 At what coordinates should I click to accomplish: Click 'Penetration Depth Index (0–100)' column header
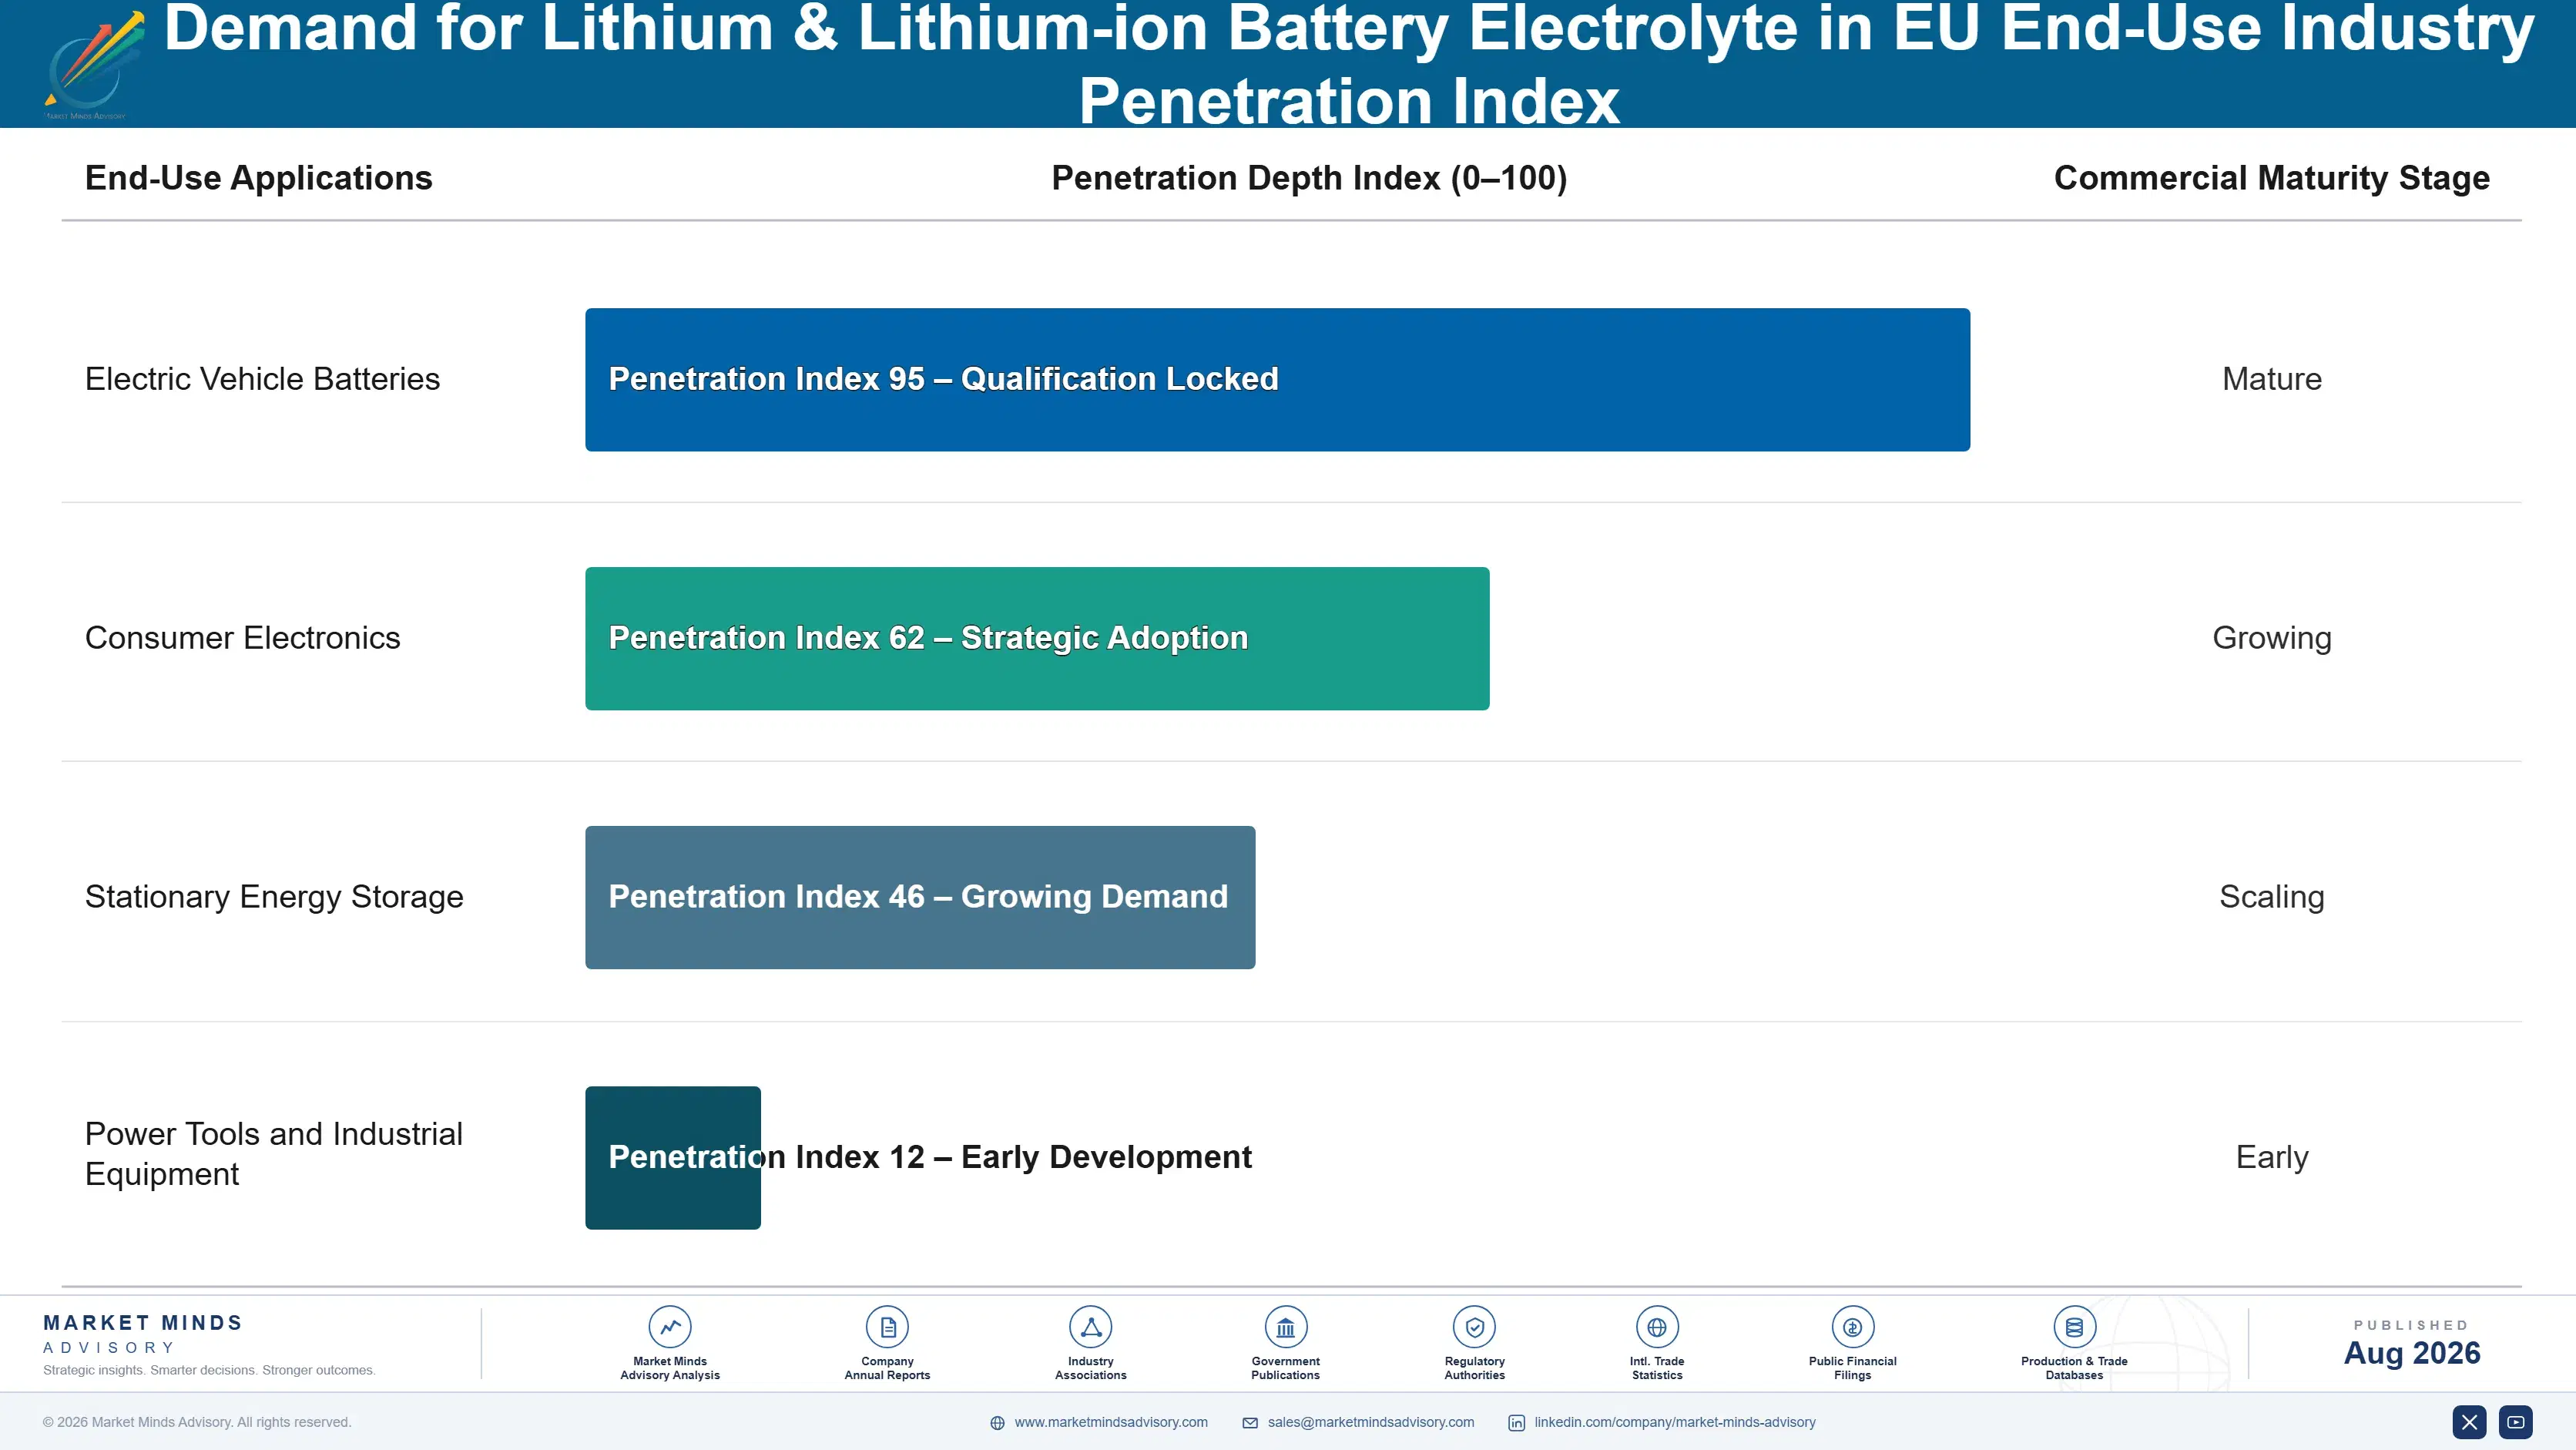[x=1309, y=178]
